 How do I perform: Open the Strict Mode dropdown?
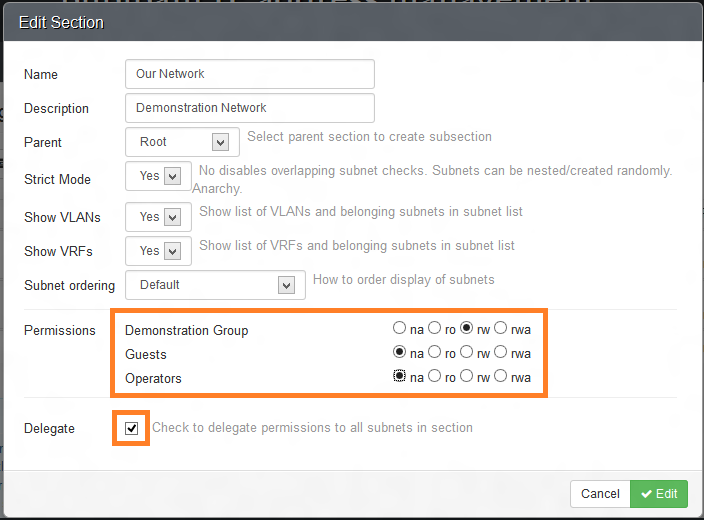coord(158,176)
